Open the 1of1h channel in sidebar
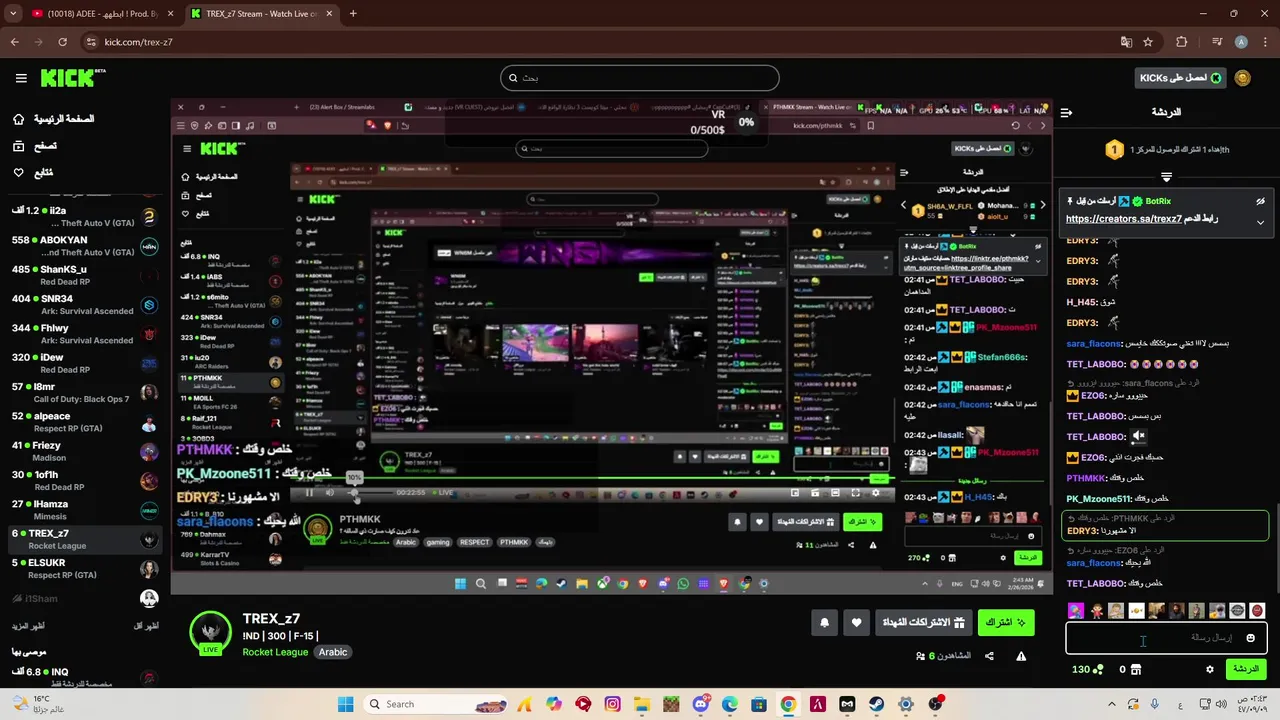The height and width of the screenshot is (720, 1280). click(x=83, y=480)
